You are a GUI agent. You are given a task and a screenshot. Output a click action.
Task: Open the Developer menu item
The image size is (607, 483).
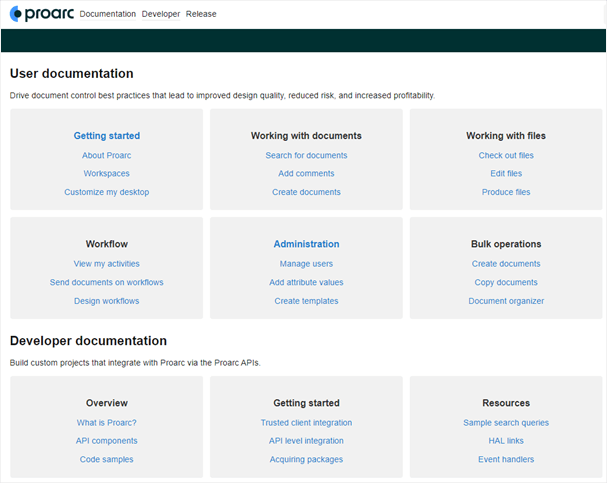pos(161,14)
